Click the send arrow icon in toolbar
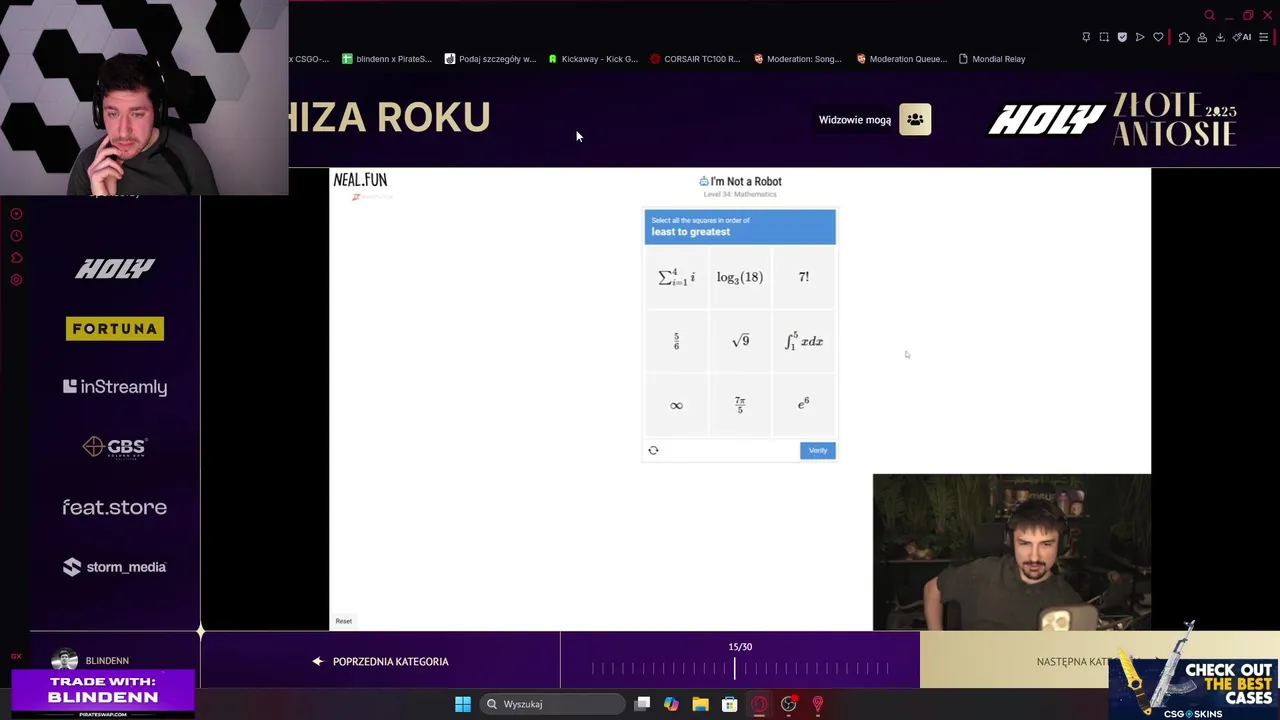This screenshot has height=720, width=1280. 1140,37
